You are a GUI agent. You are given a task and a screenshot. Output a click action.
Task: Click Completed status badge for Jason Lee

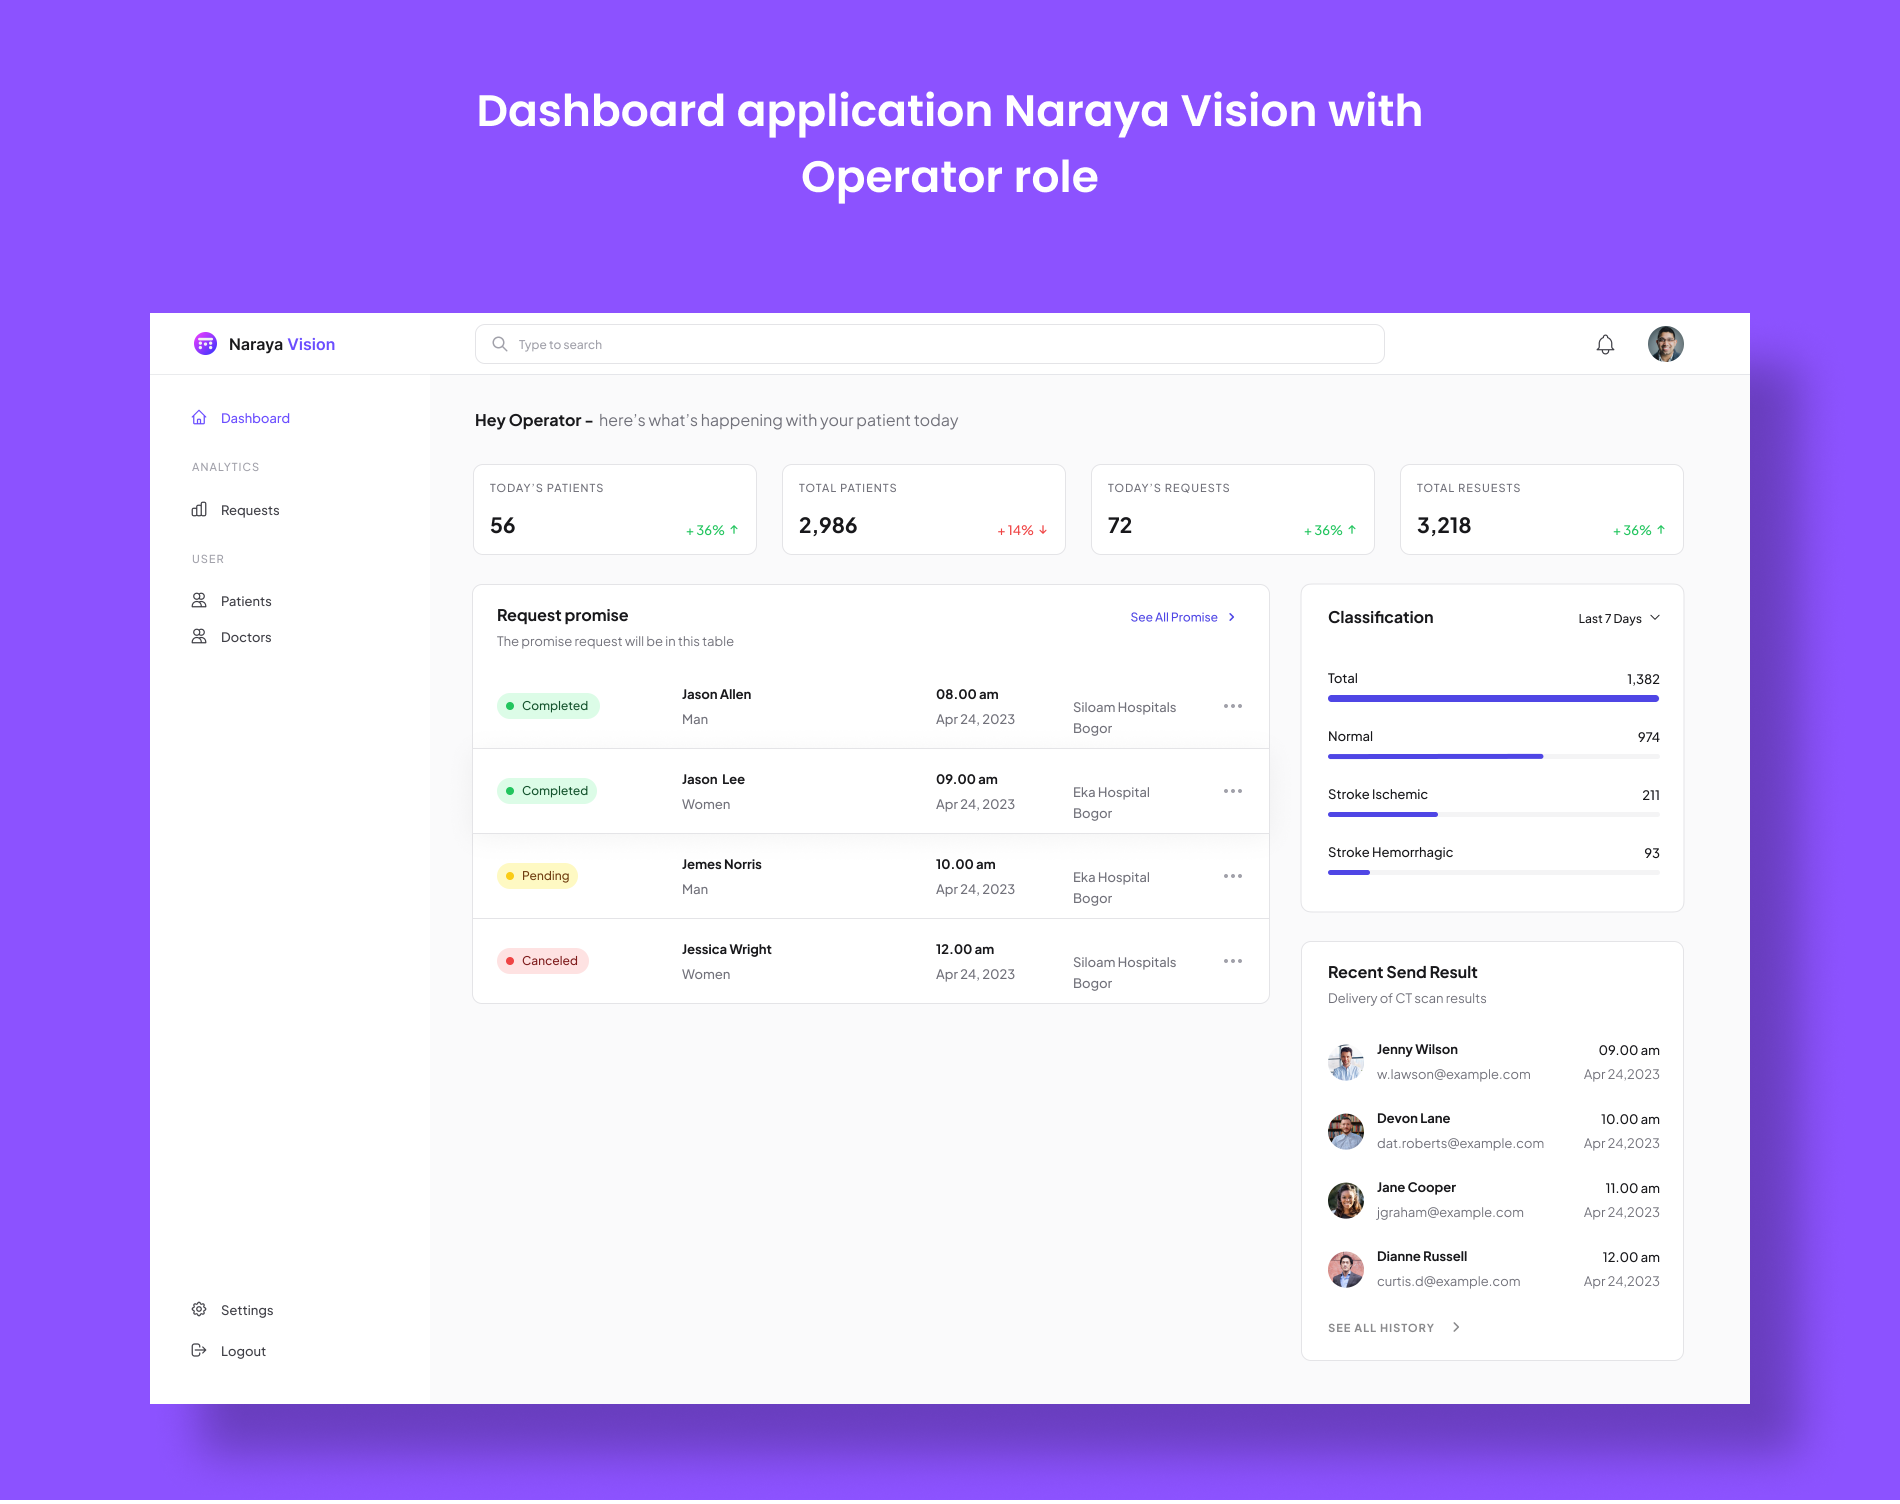point(548,791)
